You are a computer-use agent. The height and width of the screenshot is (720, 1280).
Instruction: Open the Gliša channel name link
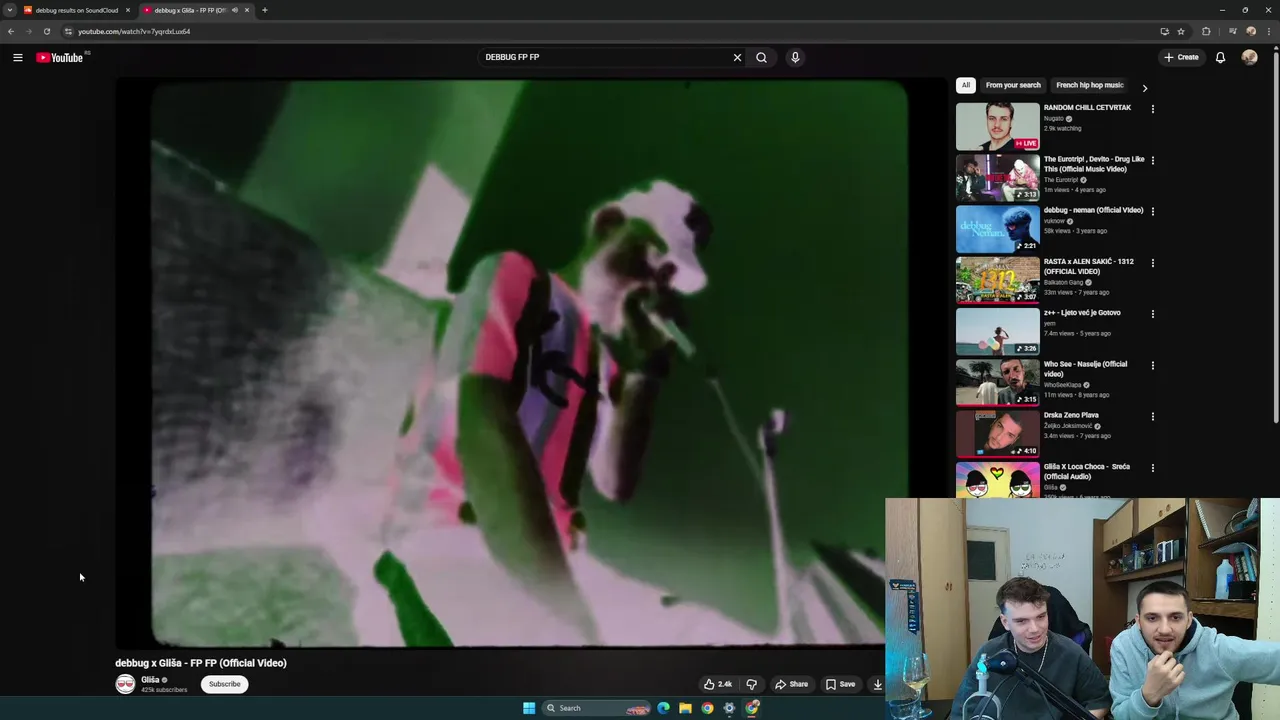point(150,680)
